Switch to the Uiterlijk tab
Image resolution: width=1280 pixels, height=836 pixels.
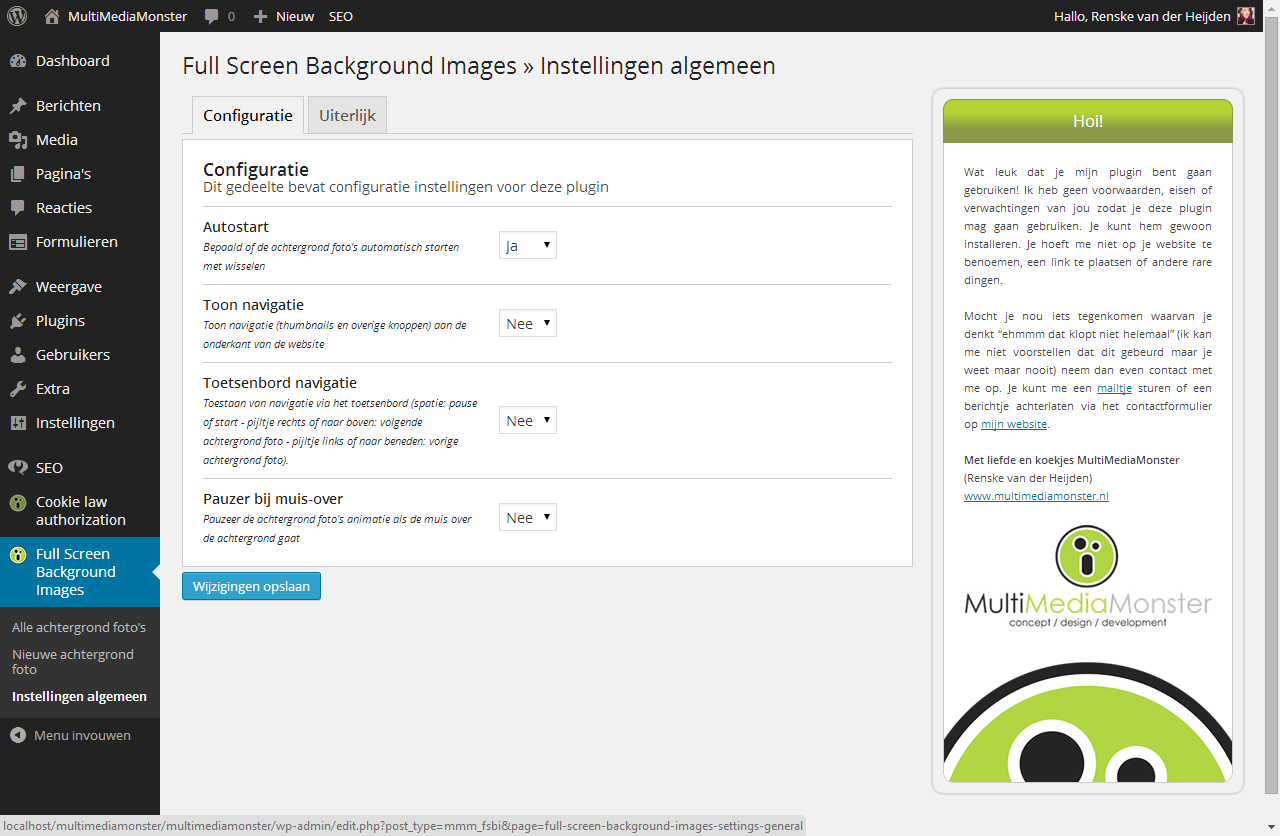[347, 115]
